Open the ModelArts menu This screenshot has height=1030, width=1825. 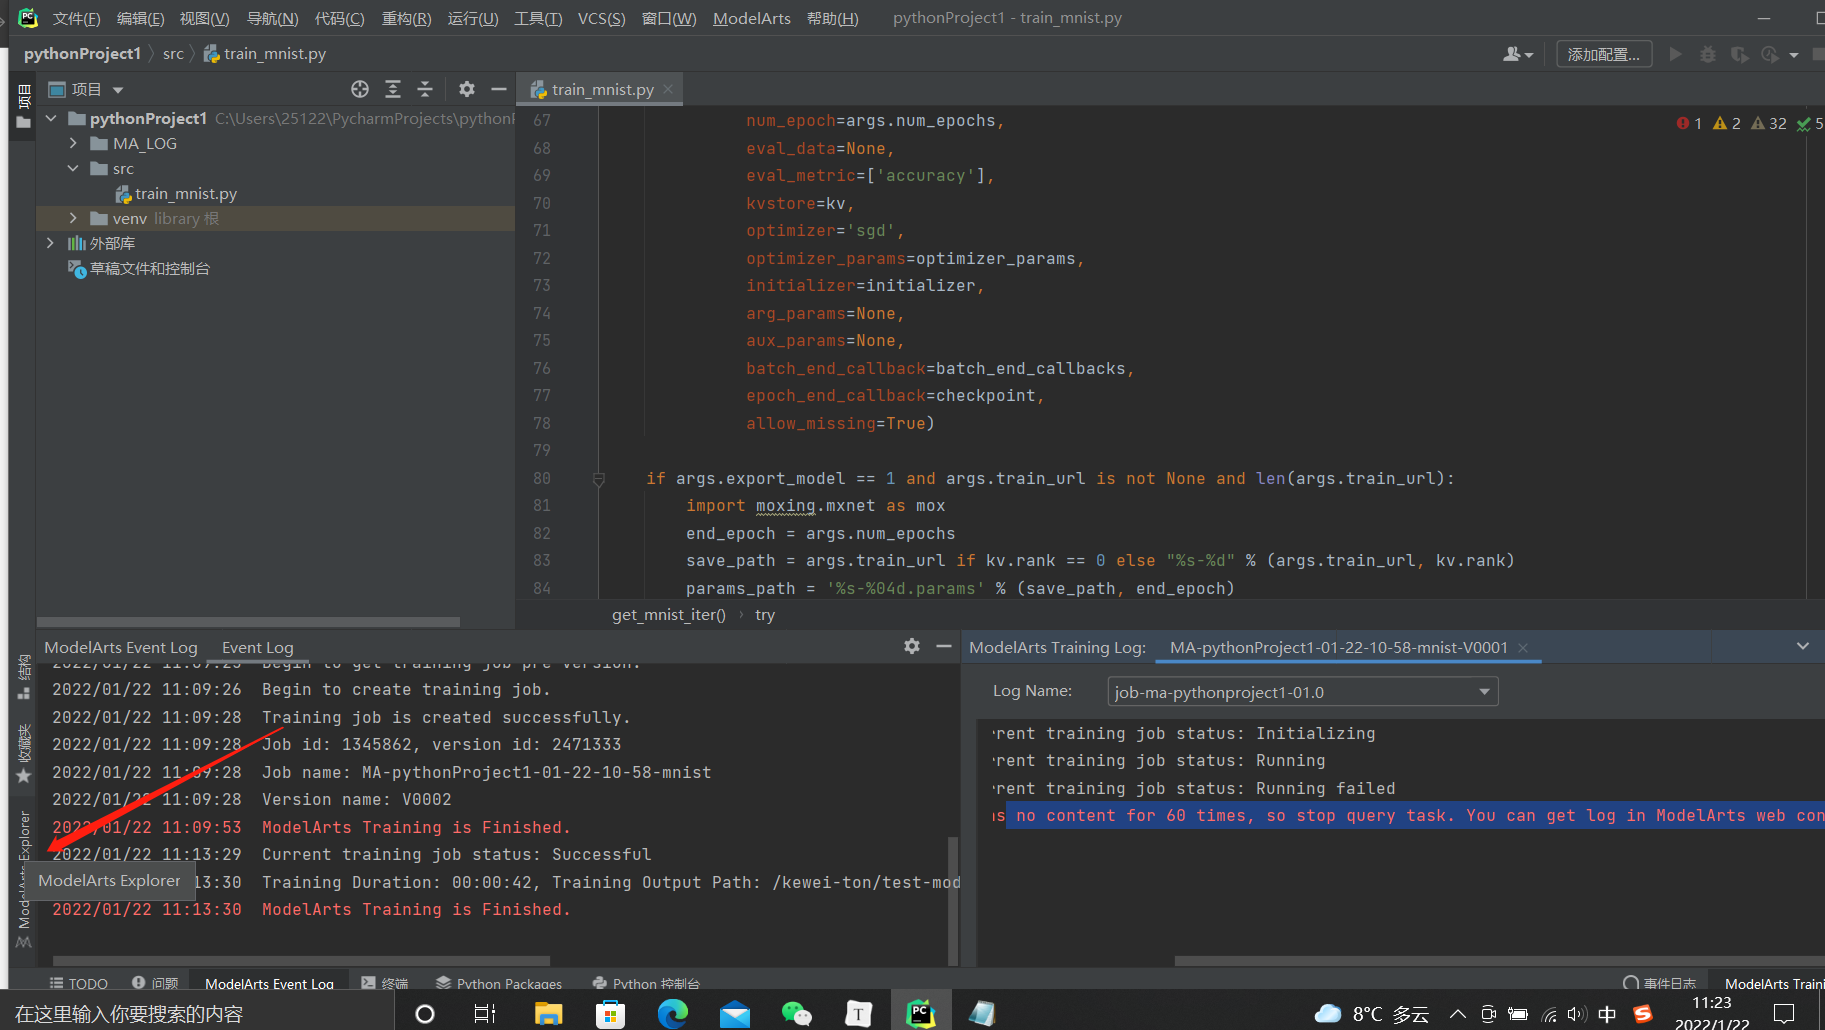tap(752, 18)
